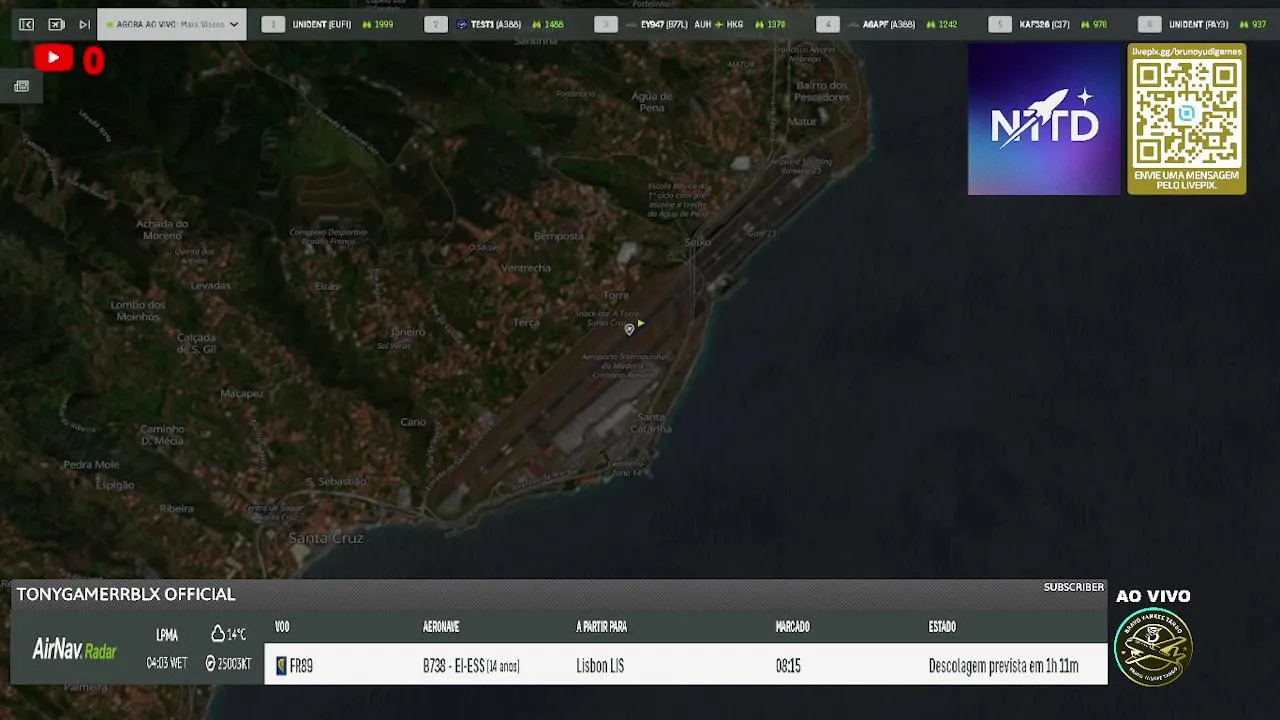Click the number 1 rank badge
This screenshot has width=1280, height=720.
[x=273, y=24]
